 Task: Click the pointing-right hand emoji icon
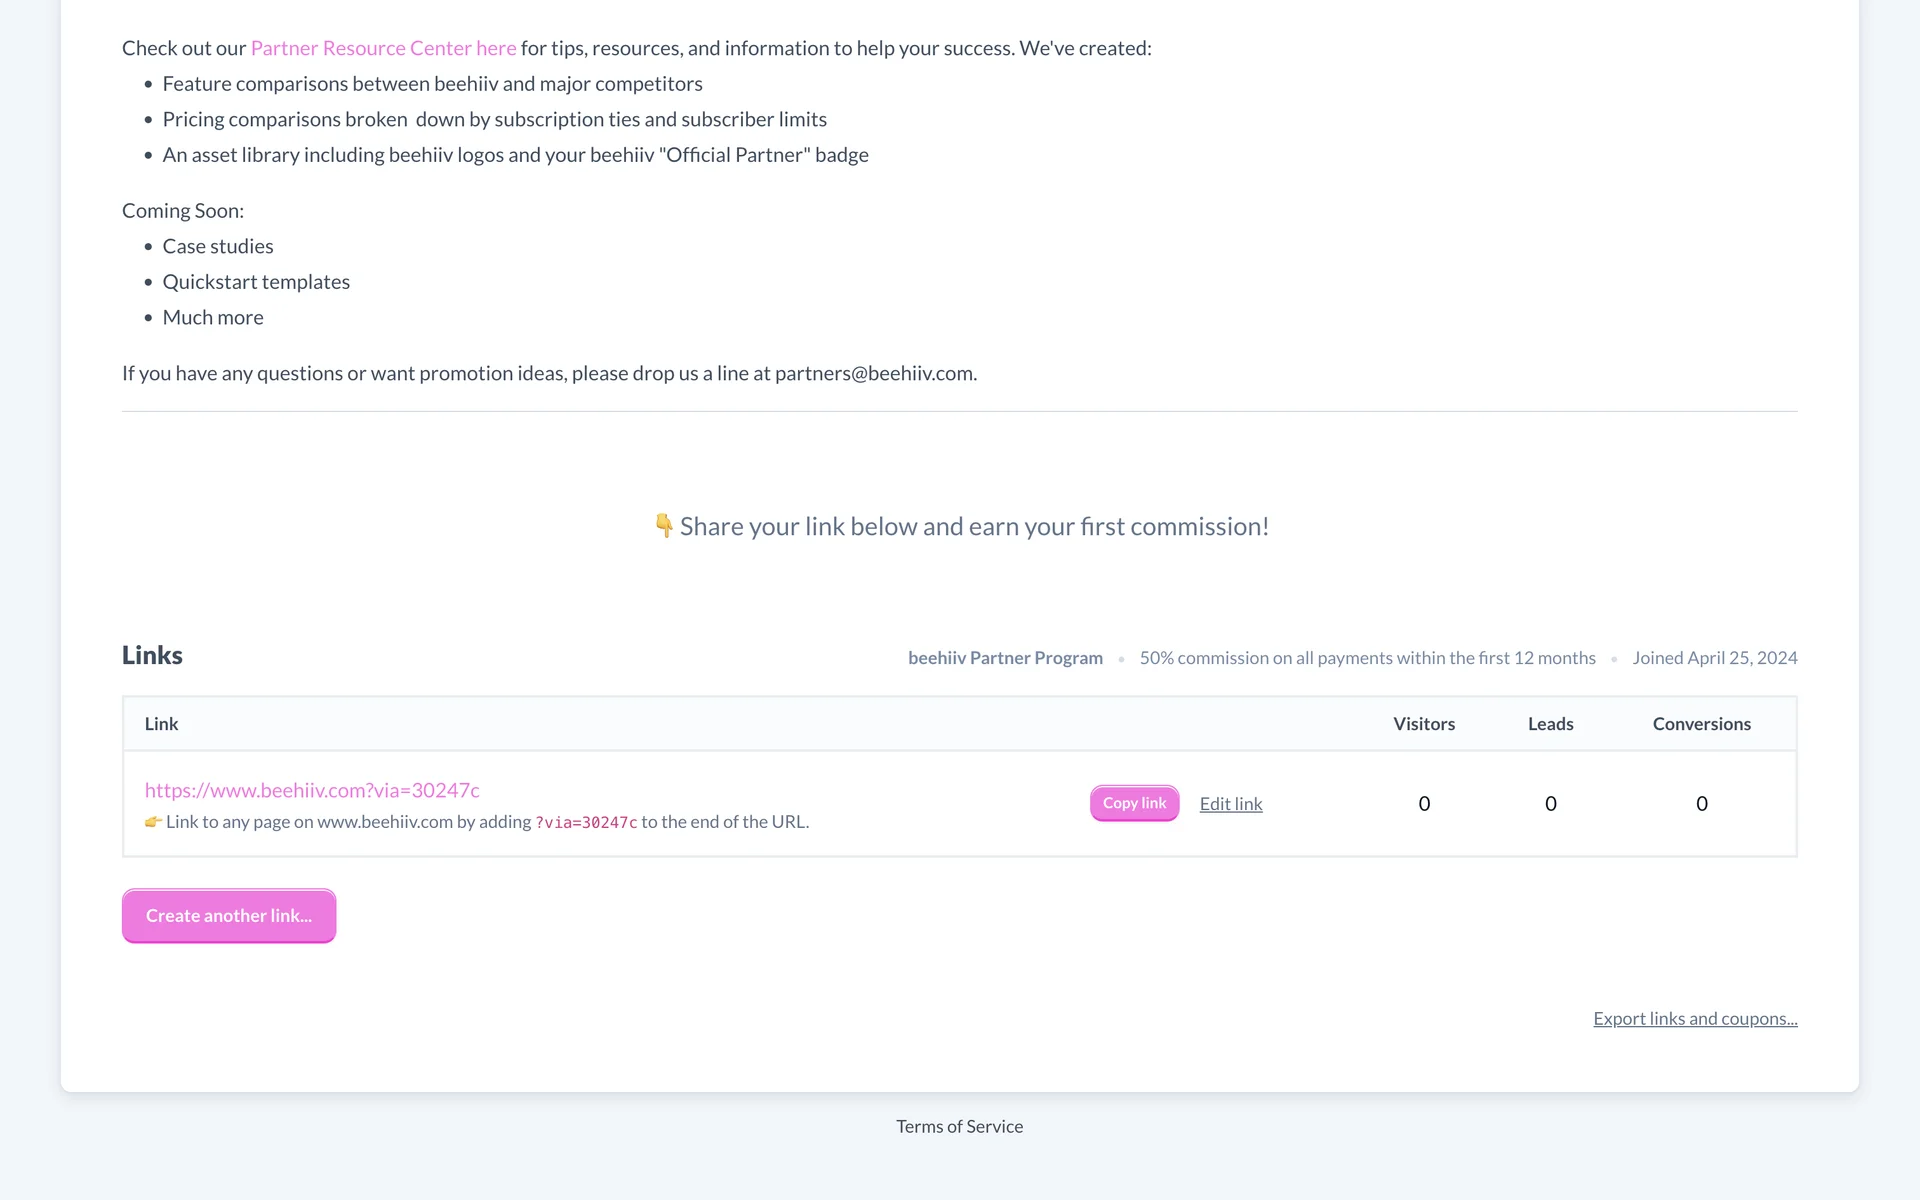click(153, 822)
